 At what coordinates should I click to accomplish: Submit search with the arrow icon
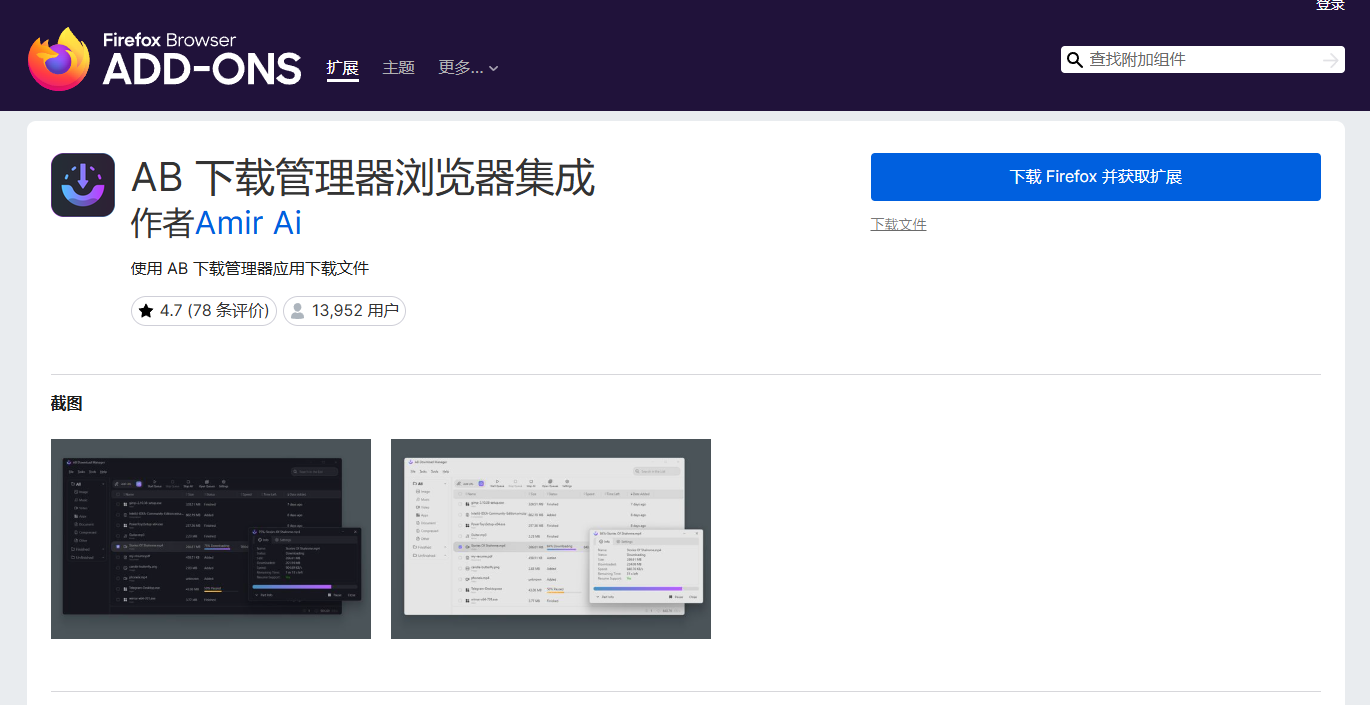1330,60
